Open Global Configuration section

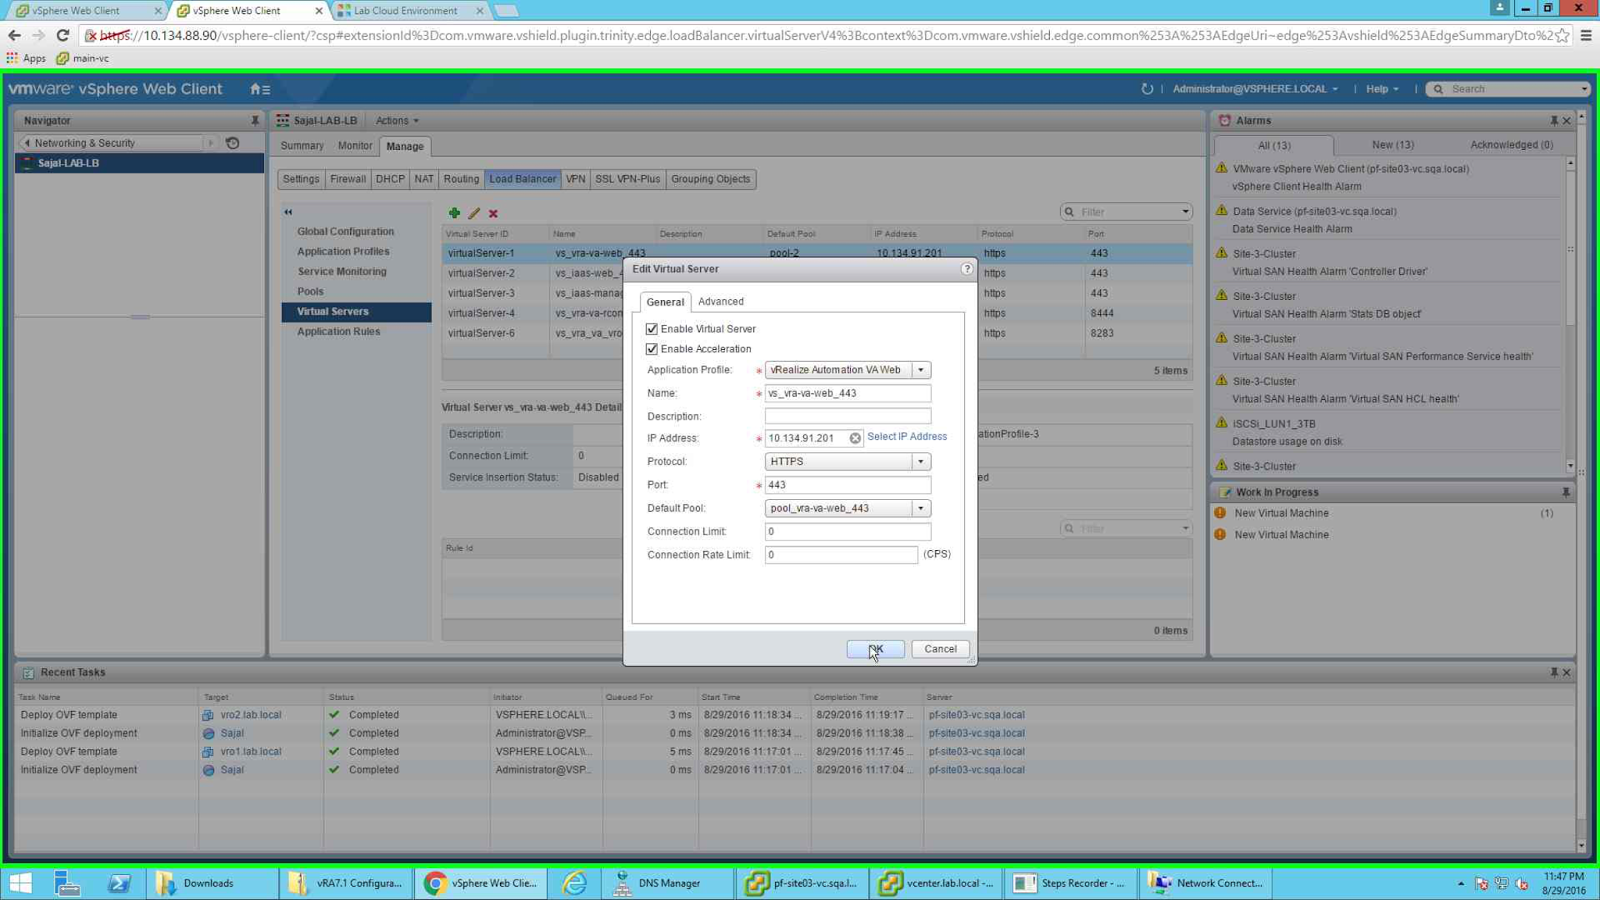coord(345,231)
